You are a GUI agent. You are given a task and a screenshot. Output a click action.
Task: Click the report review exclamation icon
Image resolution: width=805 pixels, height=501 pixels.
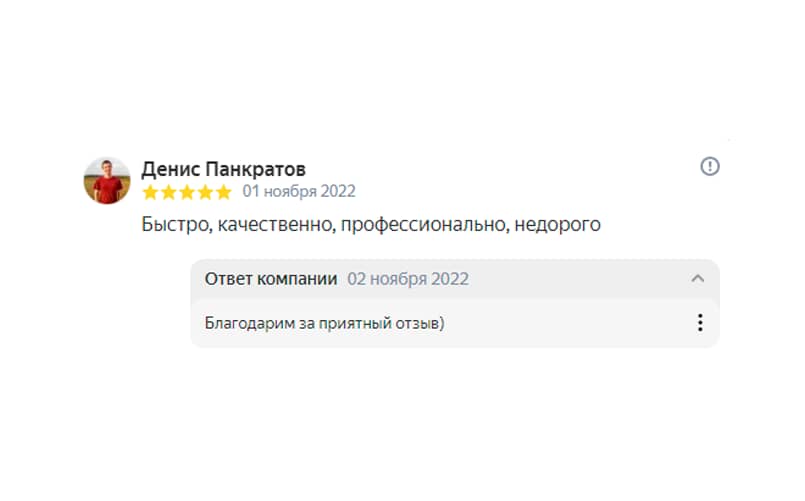tap(710, 167)
